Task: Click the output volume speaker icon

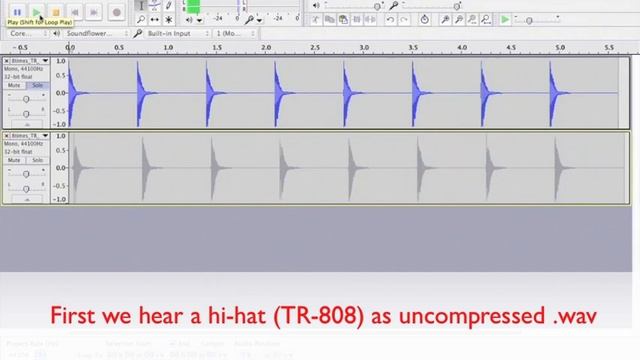Action: click(316, 6)
